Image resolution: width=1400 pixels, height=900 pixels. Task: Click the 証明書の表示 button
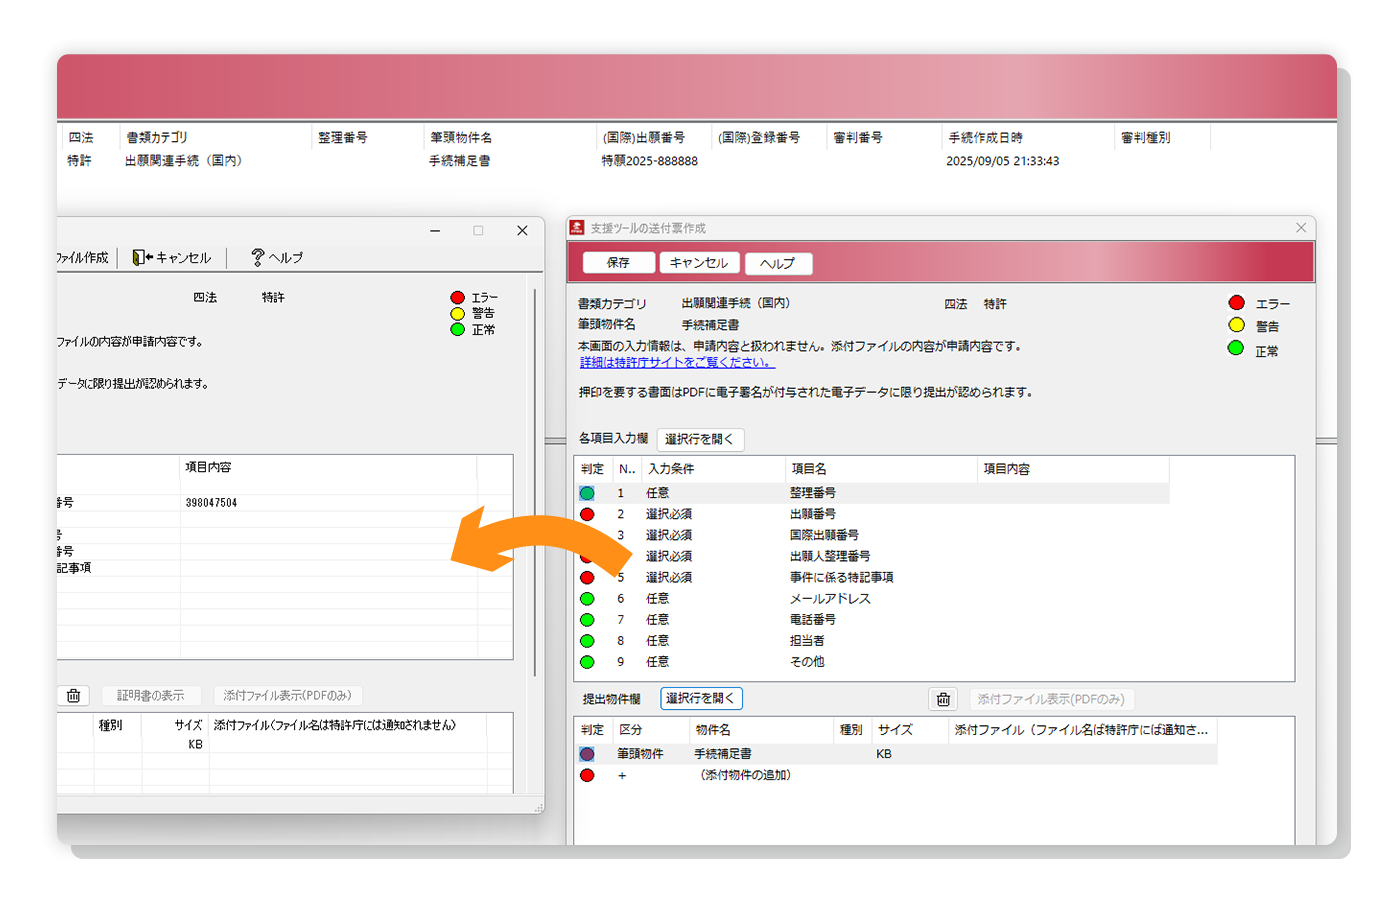click(x=150, y=695)
